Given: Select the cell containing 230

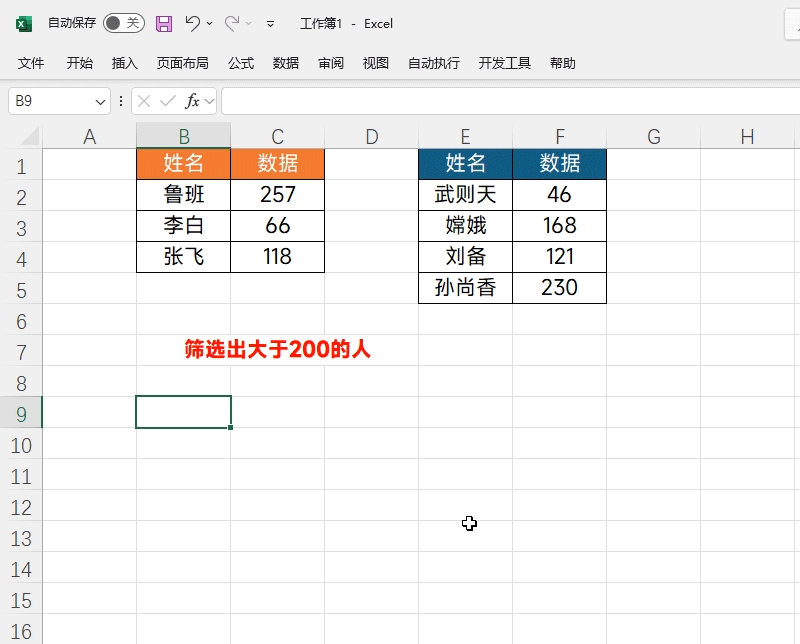Looking at the screenshot, I should point(560,287).
